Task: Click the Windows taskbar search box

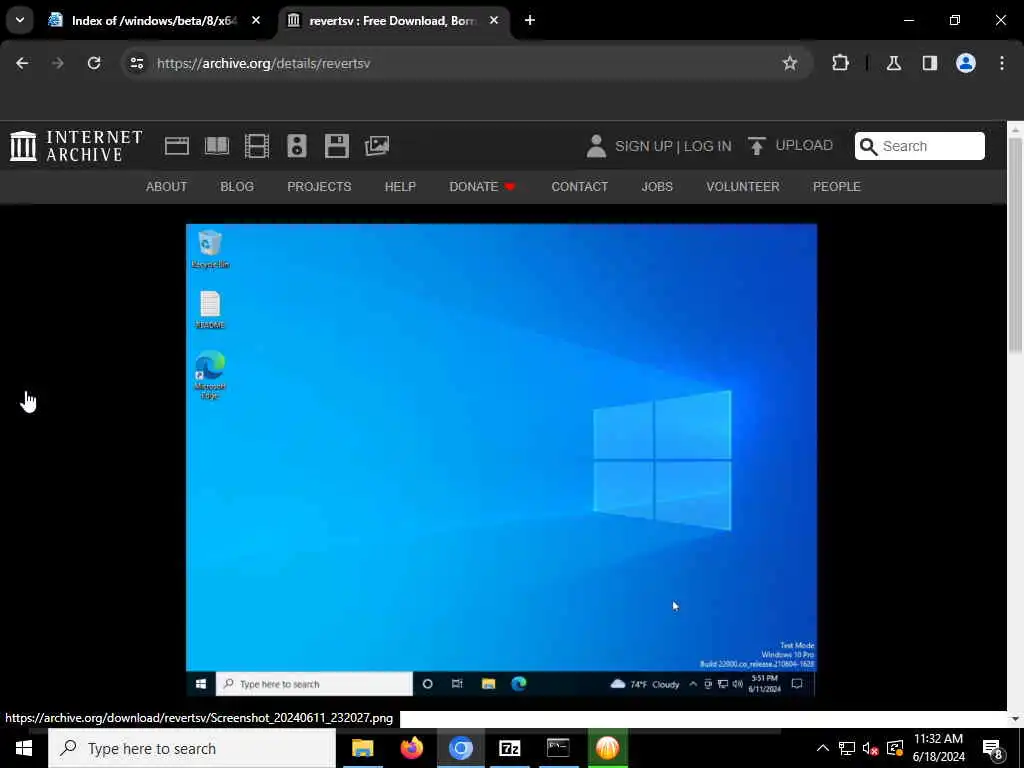Action: pyautogui.click(x=192, y=748)
